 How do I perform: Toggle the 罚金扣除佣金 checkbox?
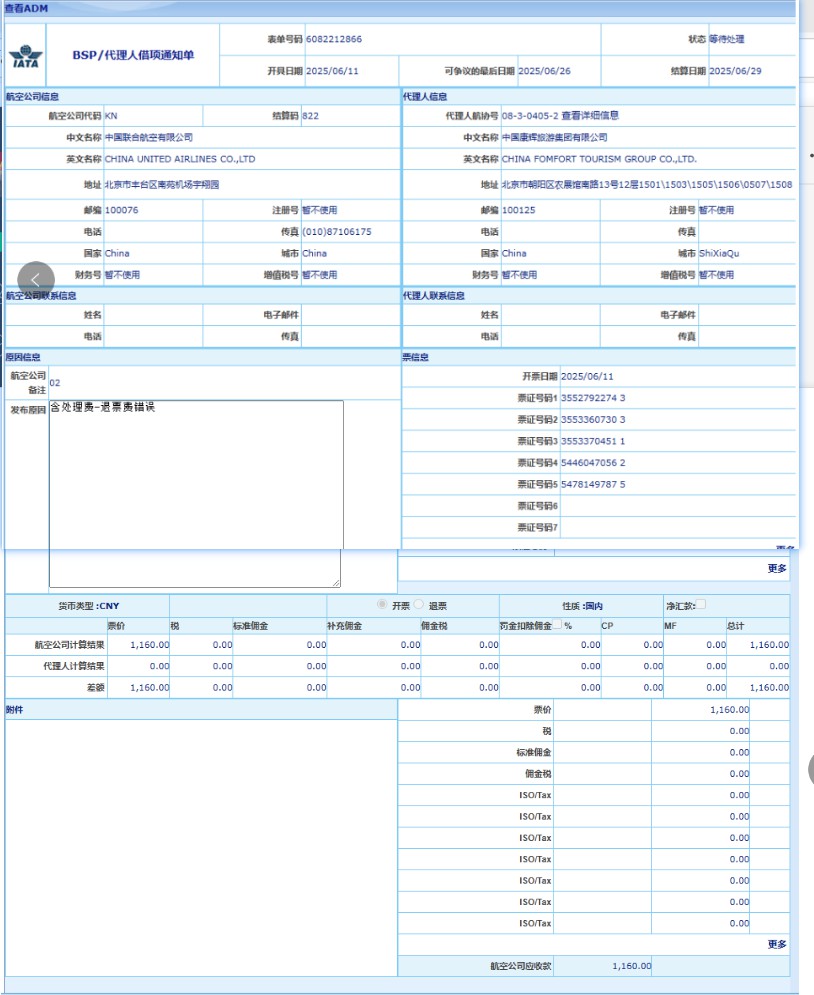coord(556,625)
